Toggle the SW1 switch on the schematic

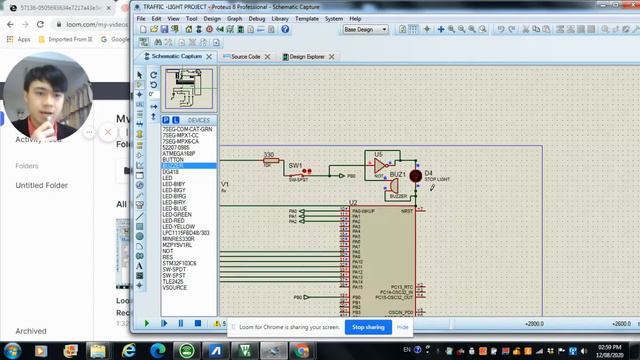(x=298, y=176)
